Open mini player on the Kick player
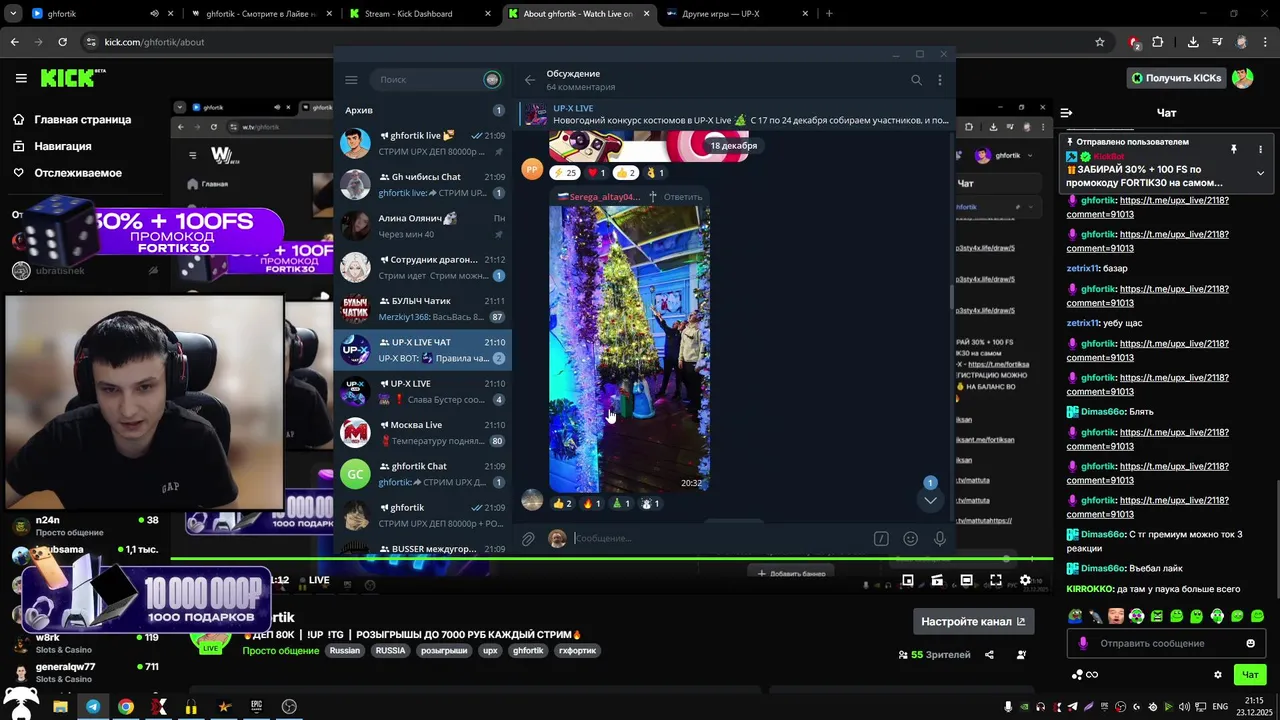This screenshot has height=720, width=1280. (908, 580)
